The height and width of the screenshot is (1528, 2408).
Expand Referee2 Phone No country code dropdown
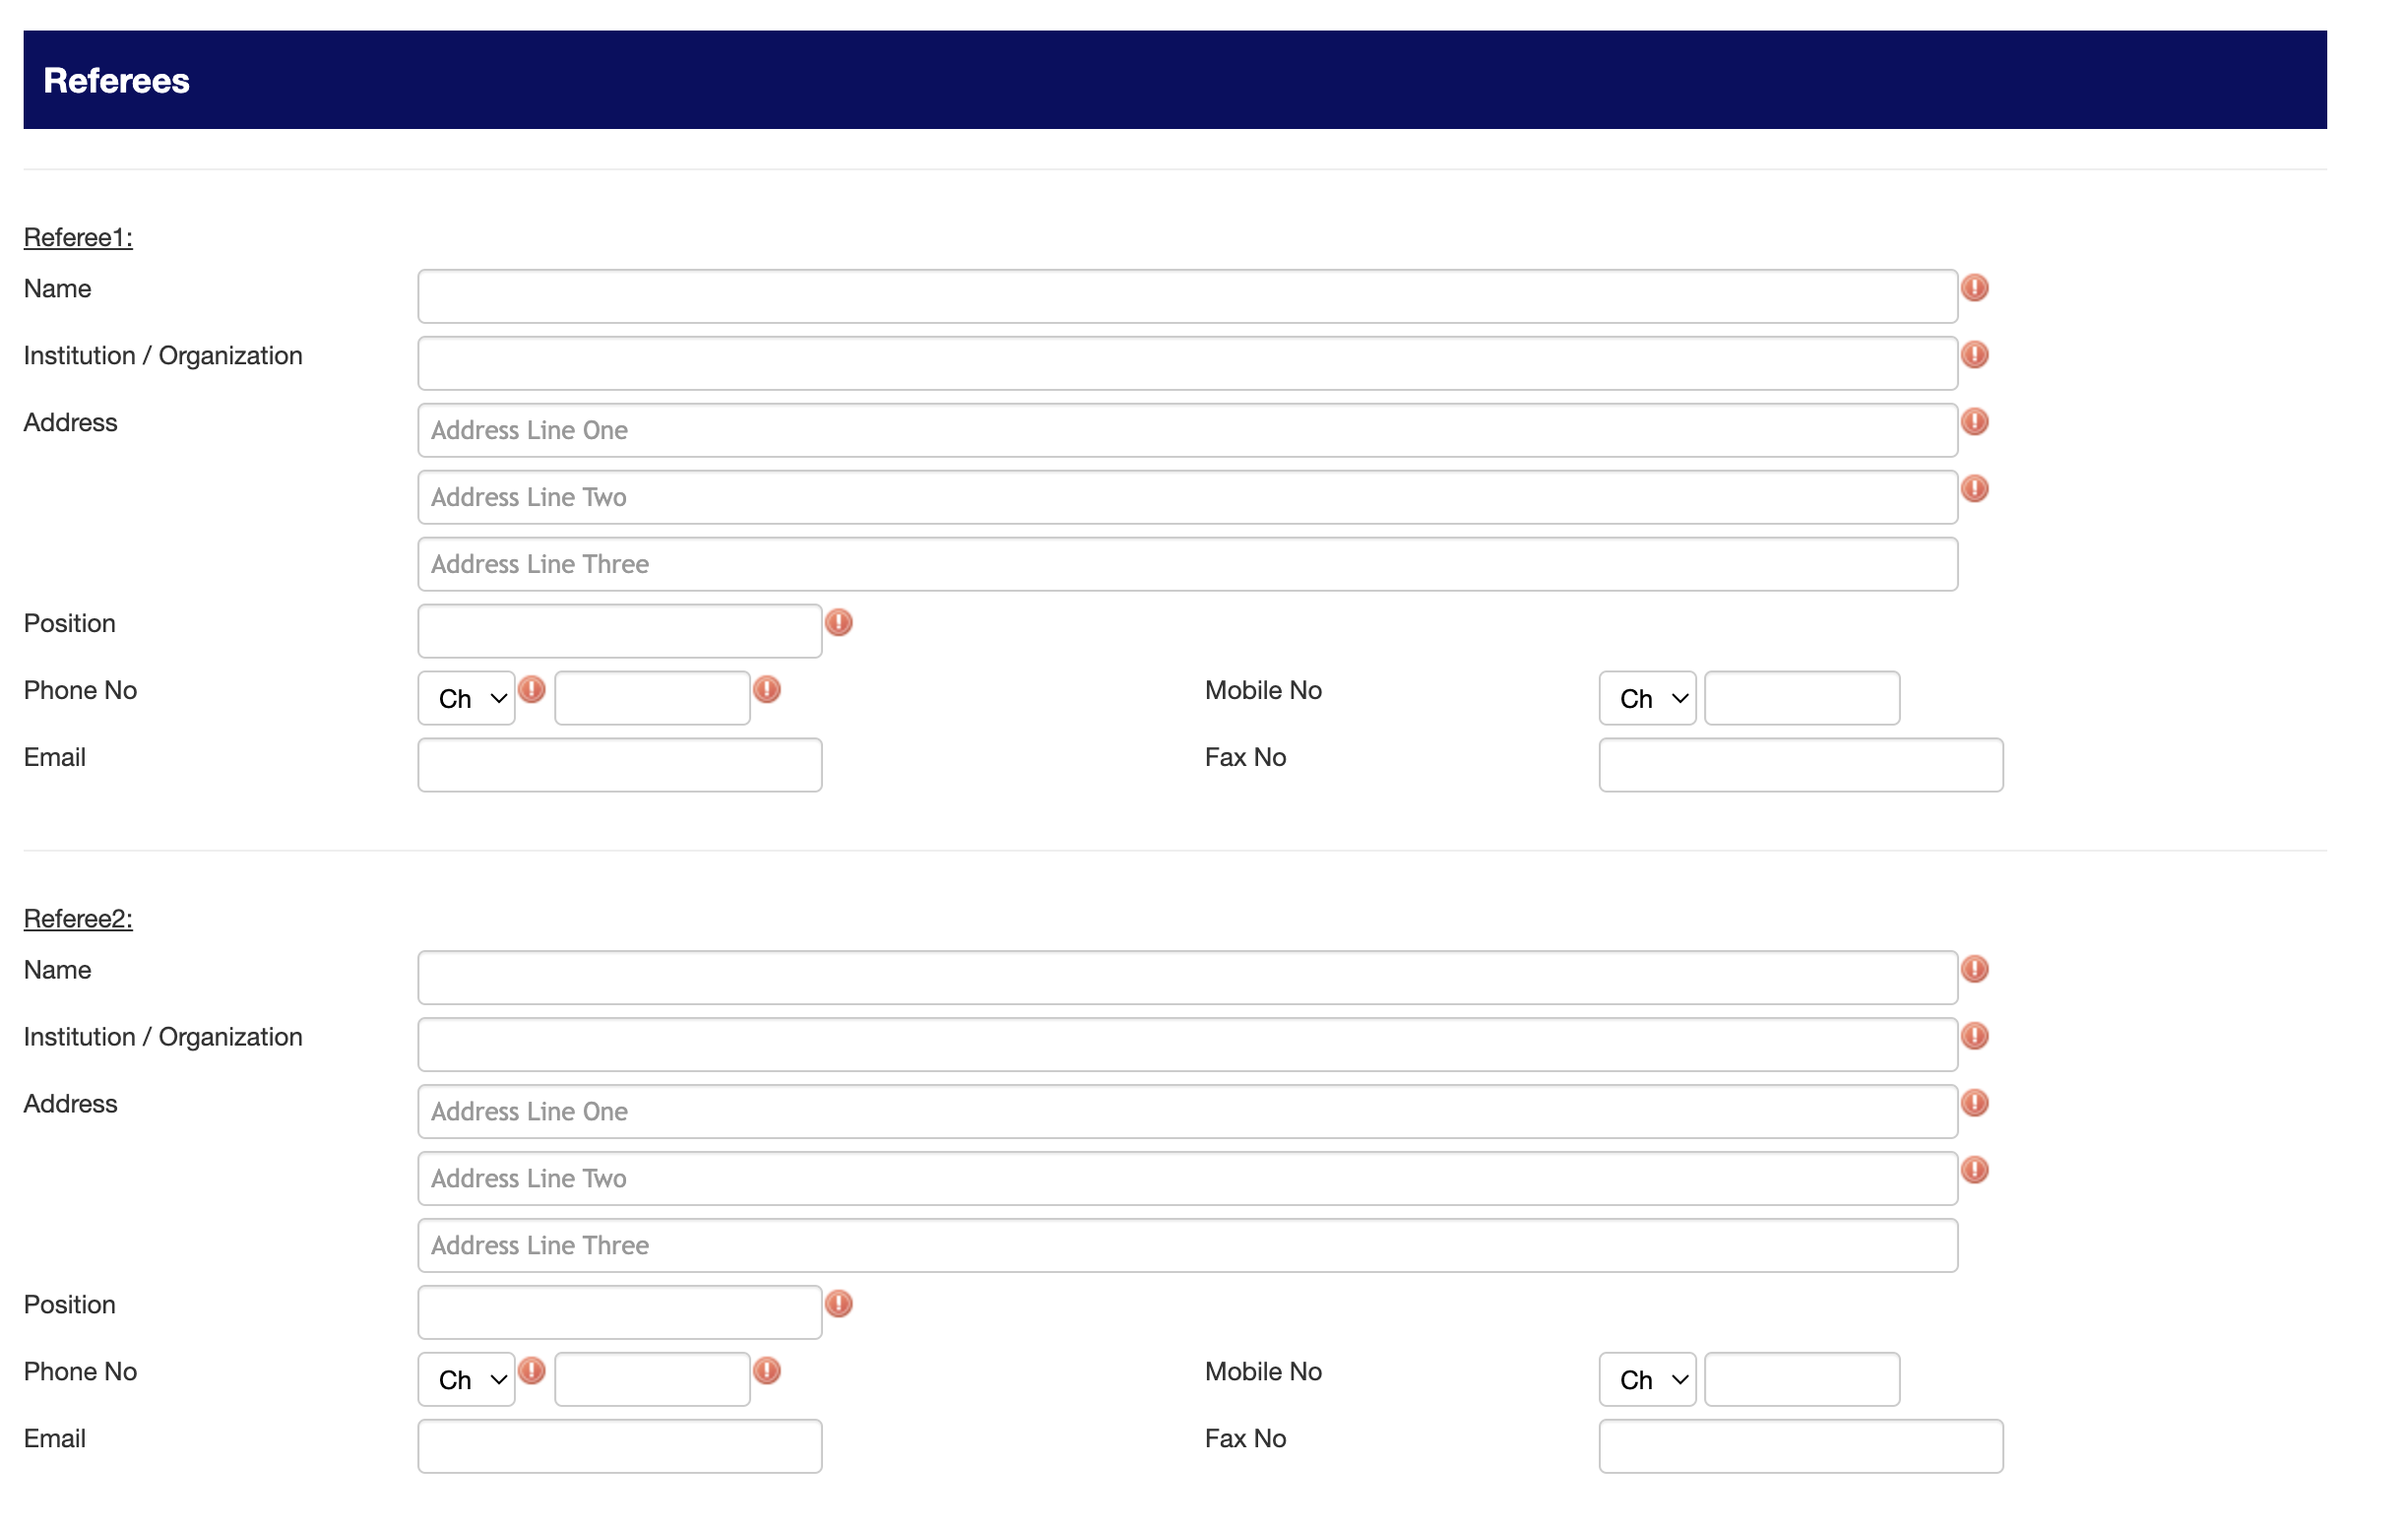tap(466, 1379)
